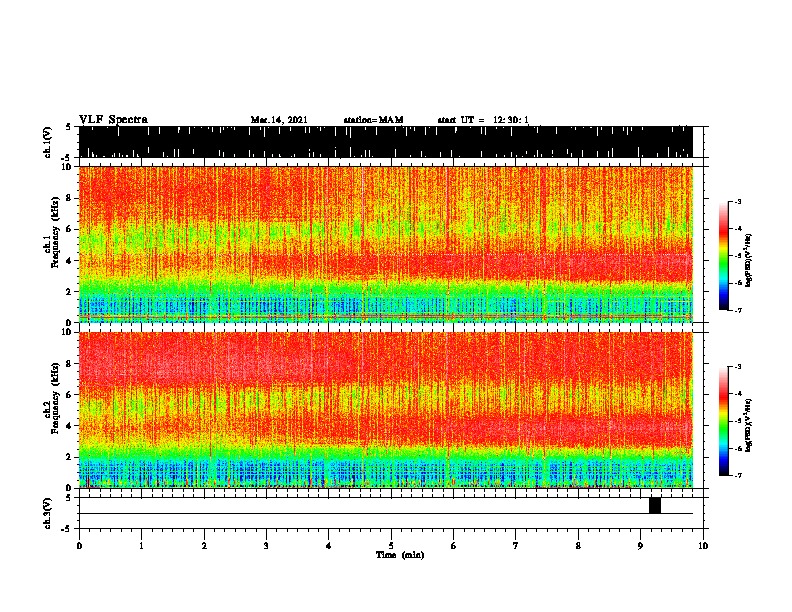Click time axis tick label "5"
Viewport: 792px width, 612px height.
pyautogui.click(x=391, y=546)
